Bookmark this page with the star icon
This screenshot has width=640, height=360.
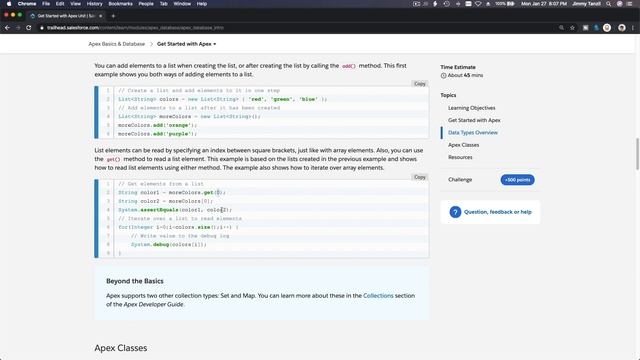pos(572,28)
